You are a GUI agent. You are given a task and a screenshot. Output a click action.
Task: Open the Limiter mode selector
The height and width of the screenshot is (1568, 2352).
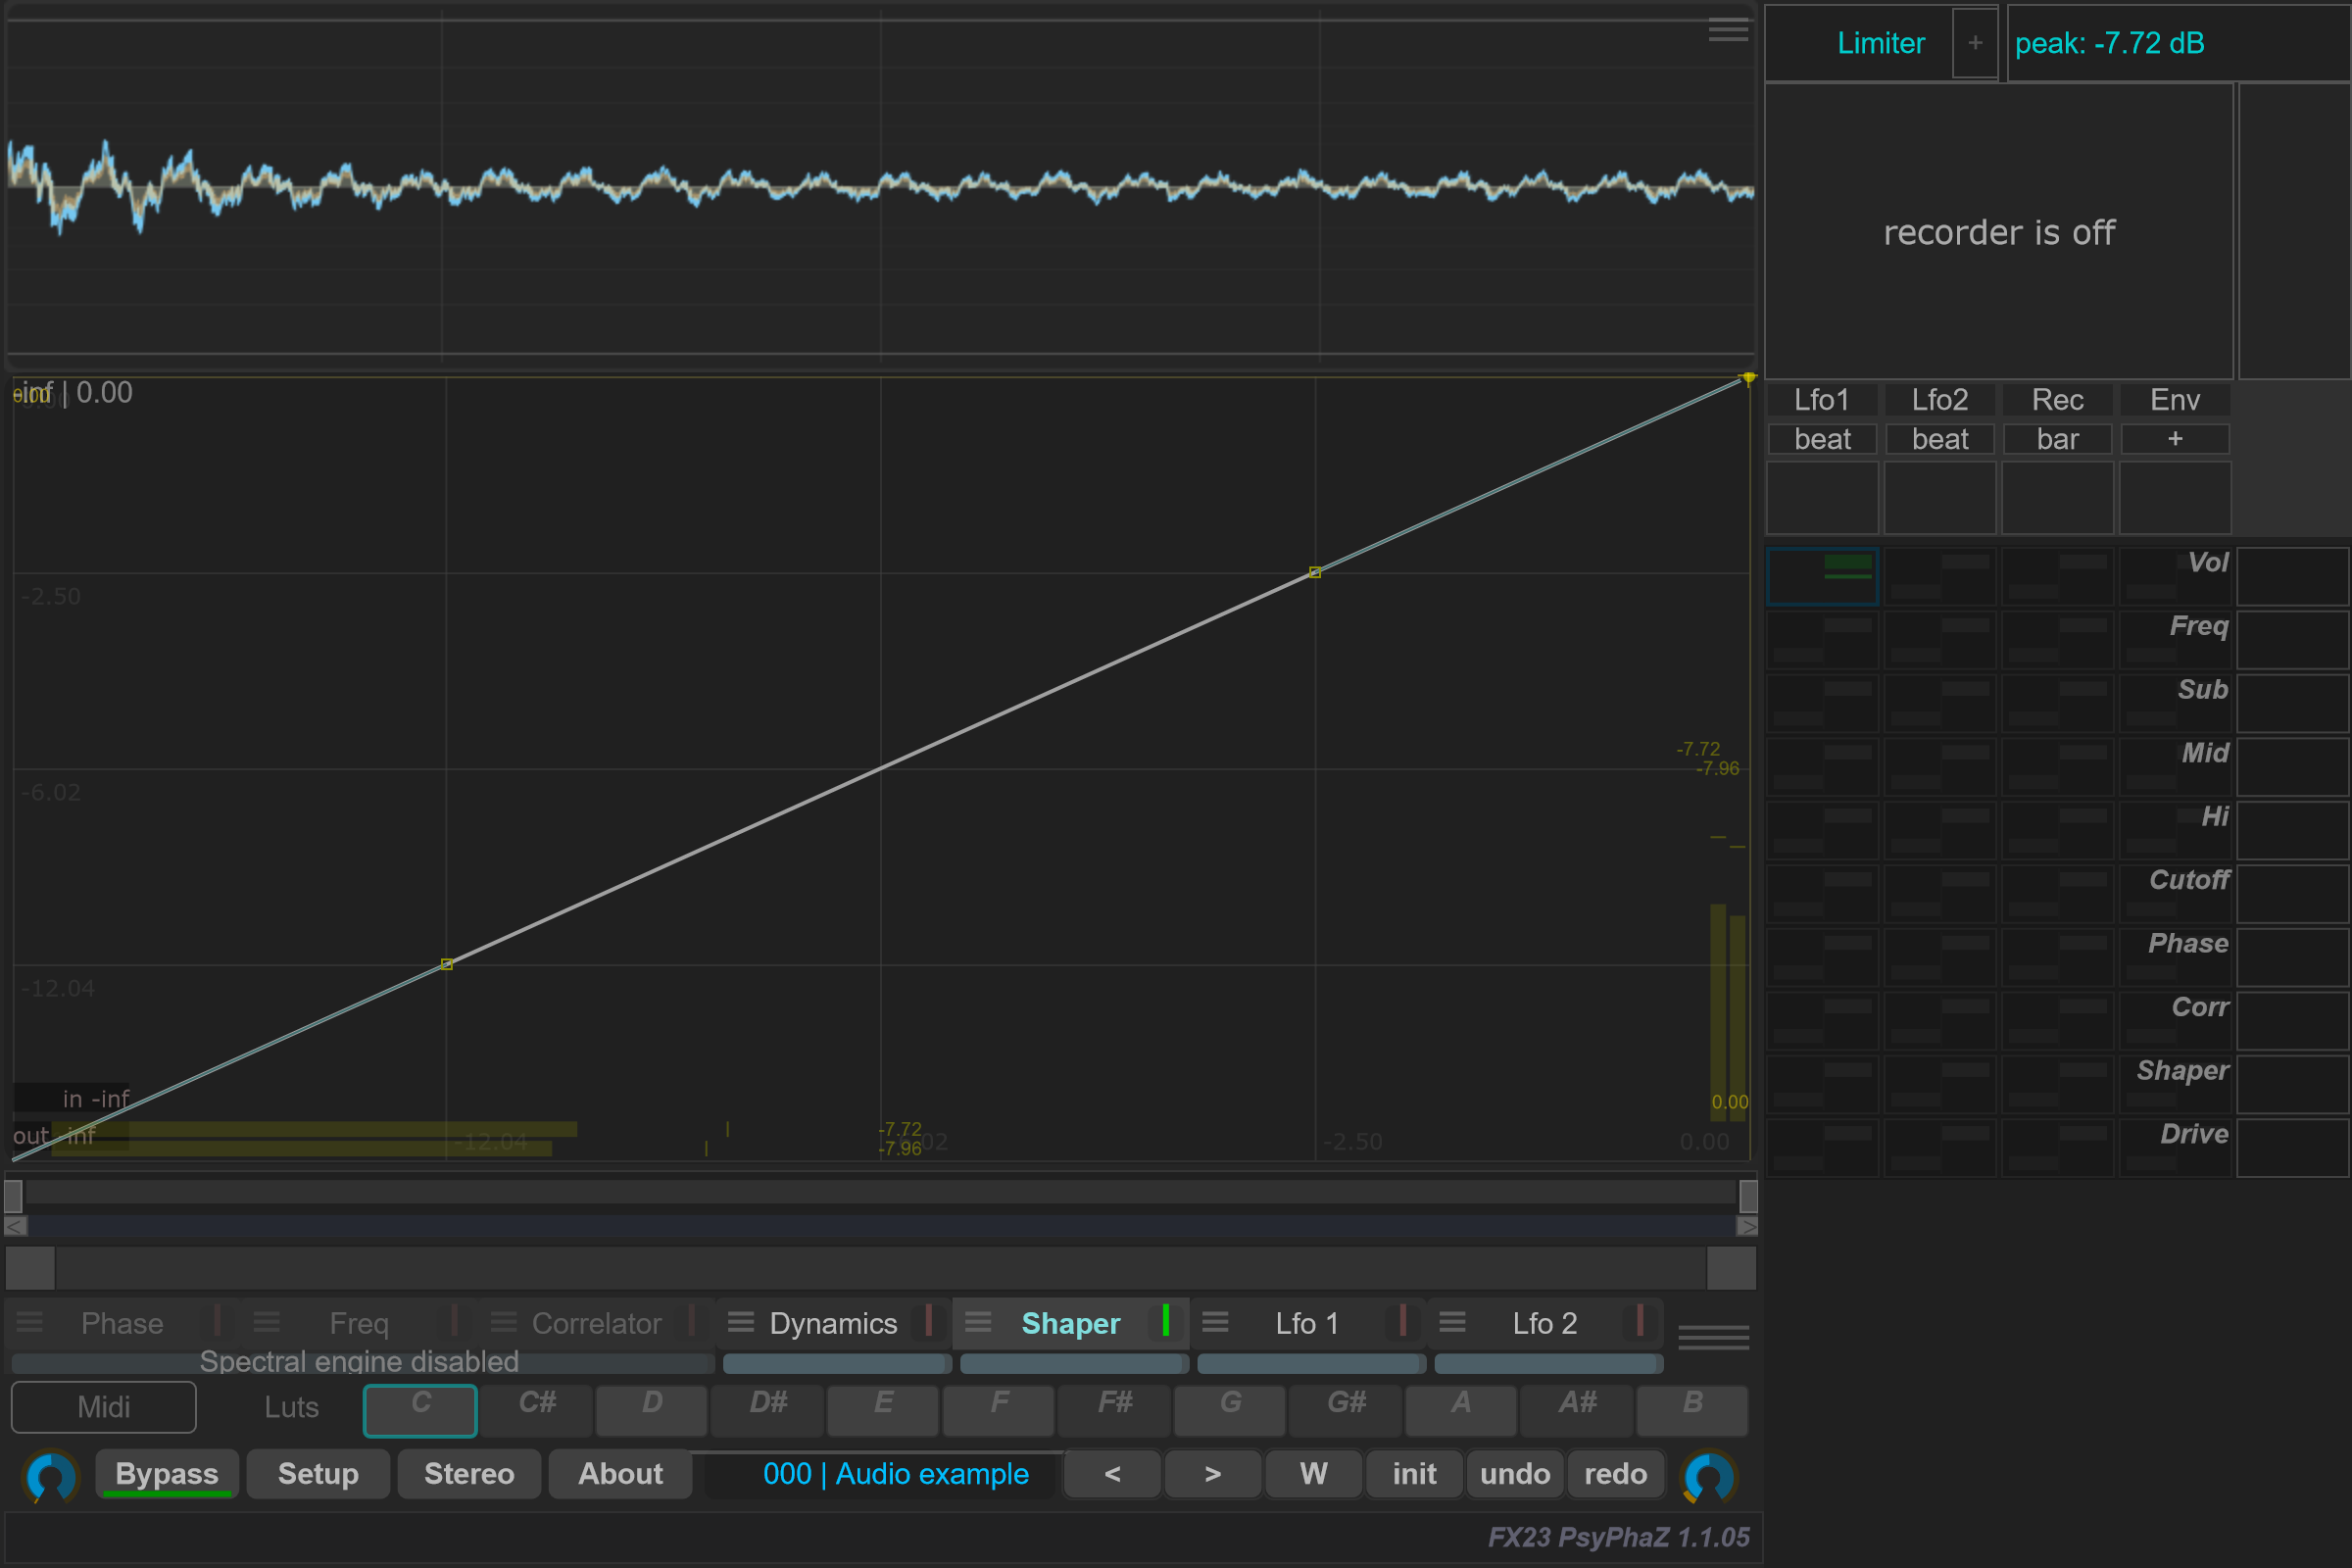tap(1880, 43)
